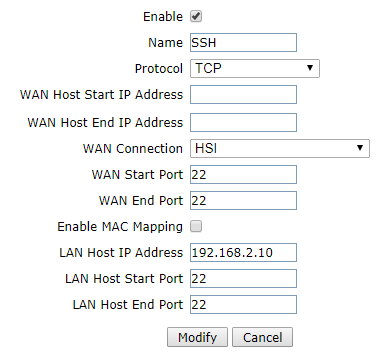Click the WAN Host End IP Address field
The width and height of the screenshot is (391, 361).
[243, 122]
